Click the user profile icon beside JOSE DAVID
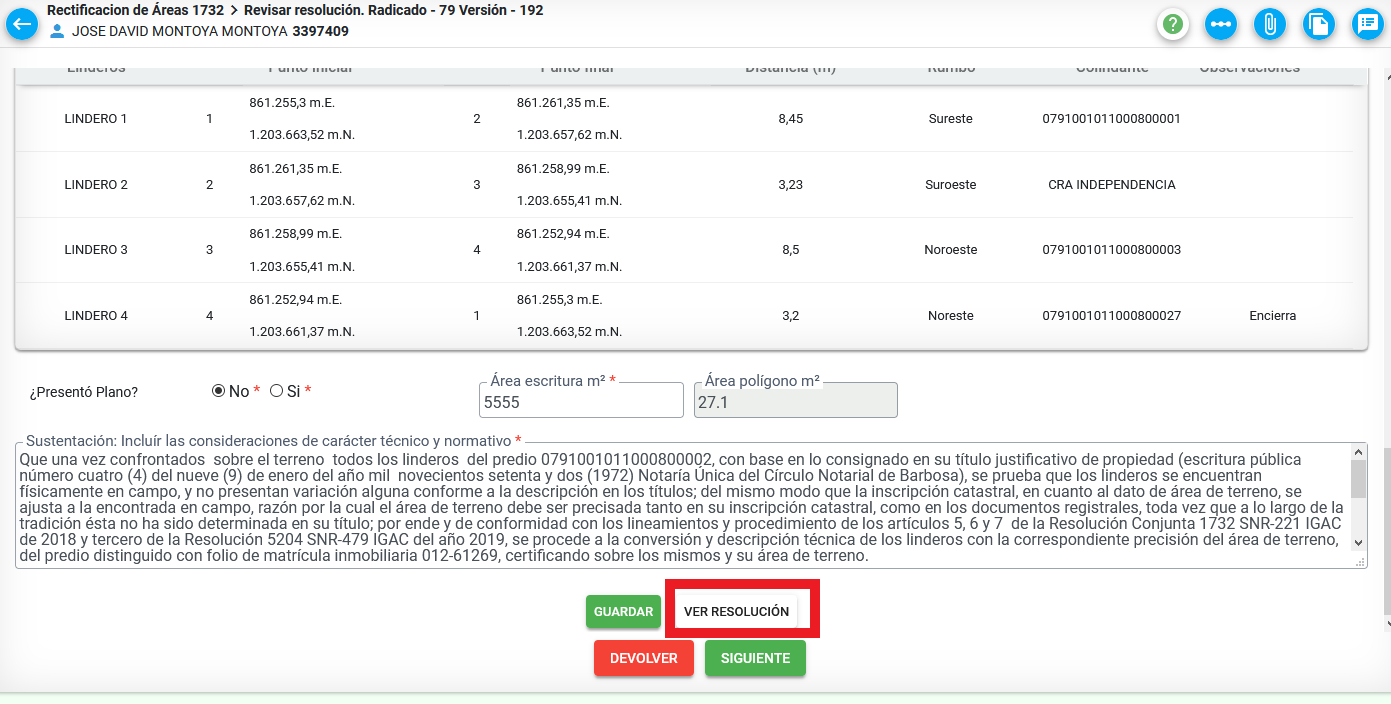This screenshot has width=1391, height=704. 57,32
